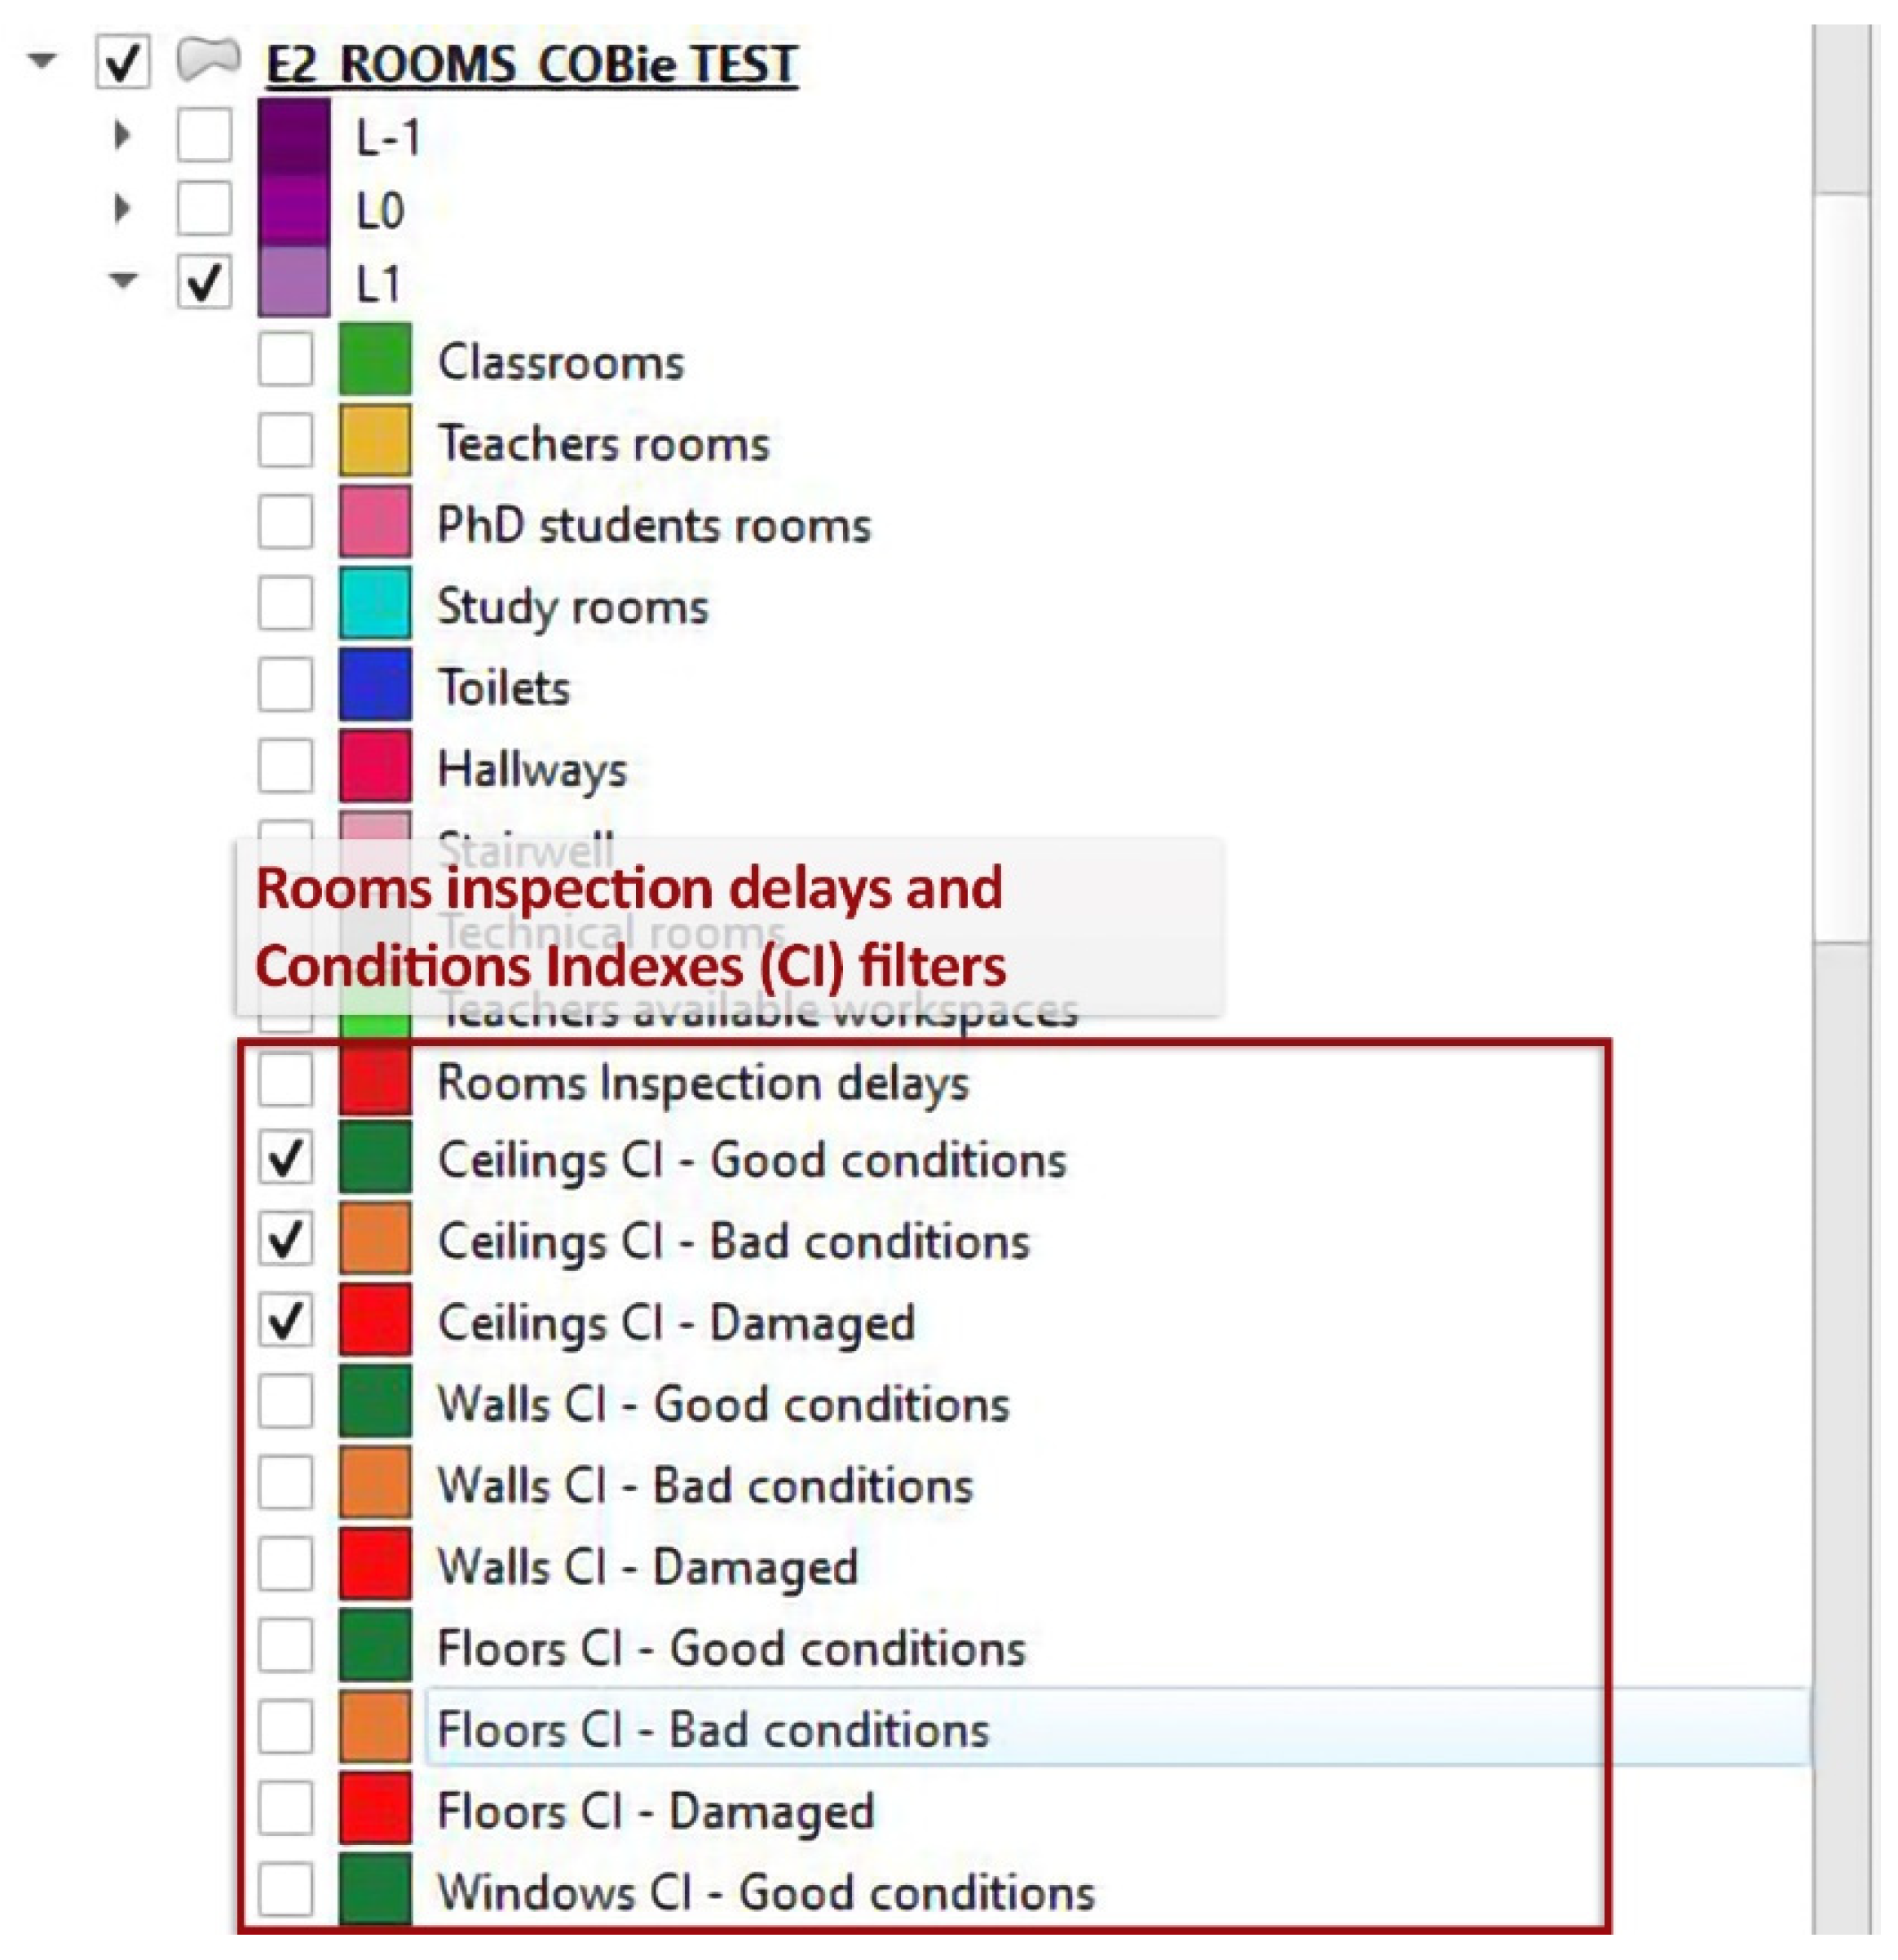
Task: Click the yellow Teachers rooms layer symbol
Action: click(375, 441)
